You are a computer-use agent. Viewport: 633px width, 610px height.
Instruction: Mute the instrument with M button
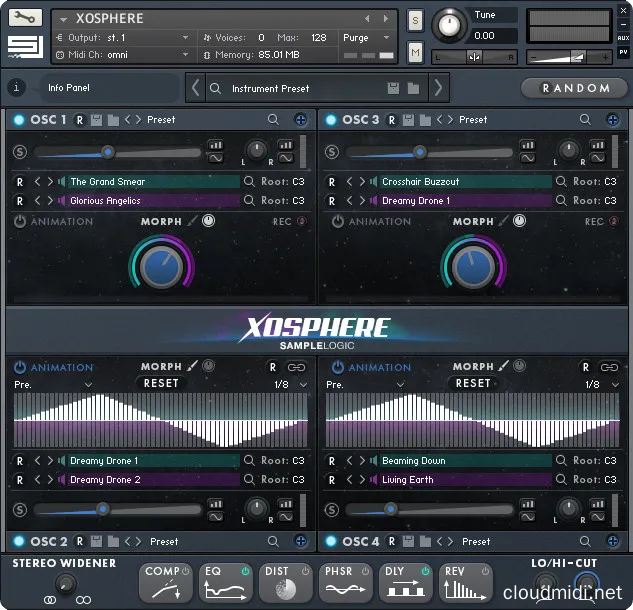pyautogui.click(x=415, y=50)
